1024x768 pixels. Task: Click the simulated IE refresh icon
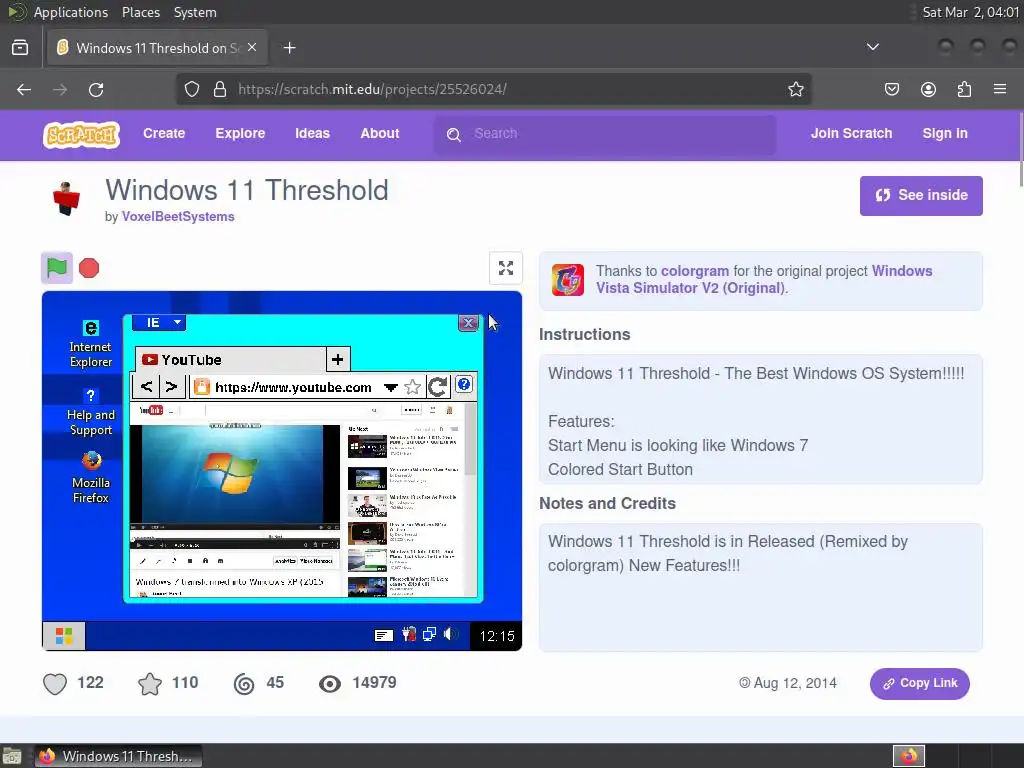(x=438, y=387)
